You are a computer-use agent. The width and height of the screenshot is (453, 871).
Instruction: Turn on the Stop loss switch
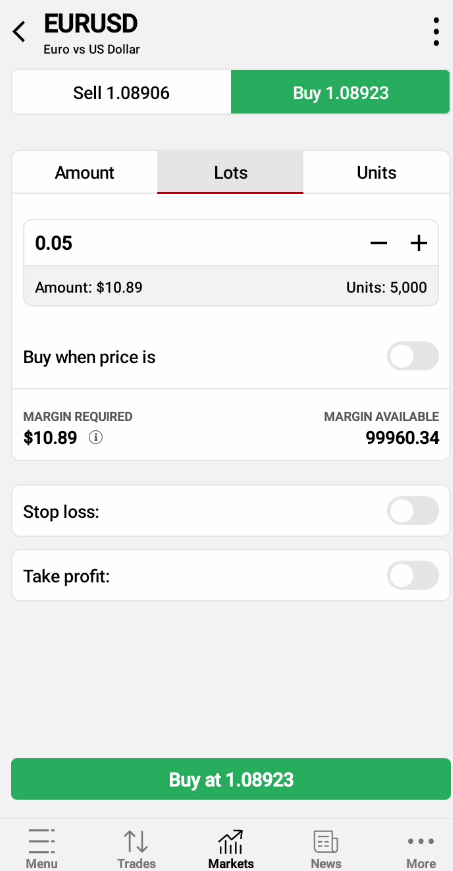click(x=413, y=510)
